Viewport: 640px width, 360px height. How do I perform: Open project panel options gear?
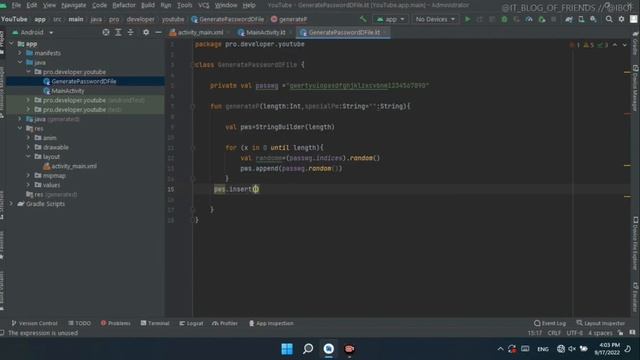tap(146, 32)
